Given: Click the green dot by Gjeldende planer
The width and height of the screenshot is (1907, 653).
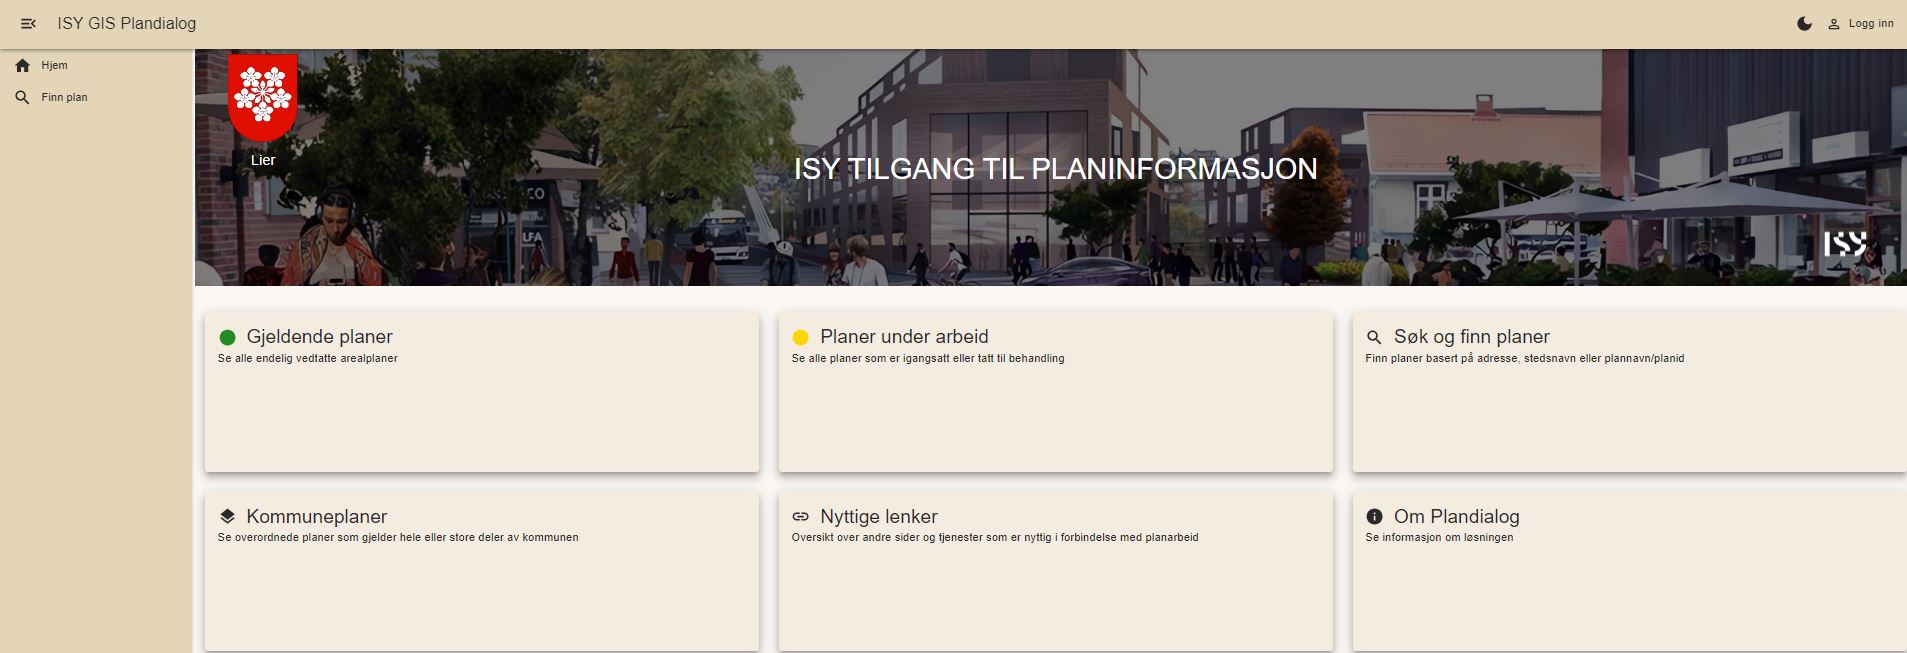Looking at the screenshot, I should click(227, 337).
